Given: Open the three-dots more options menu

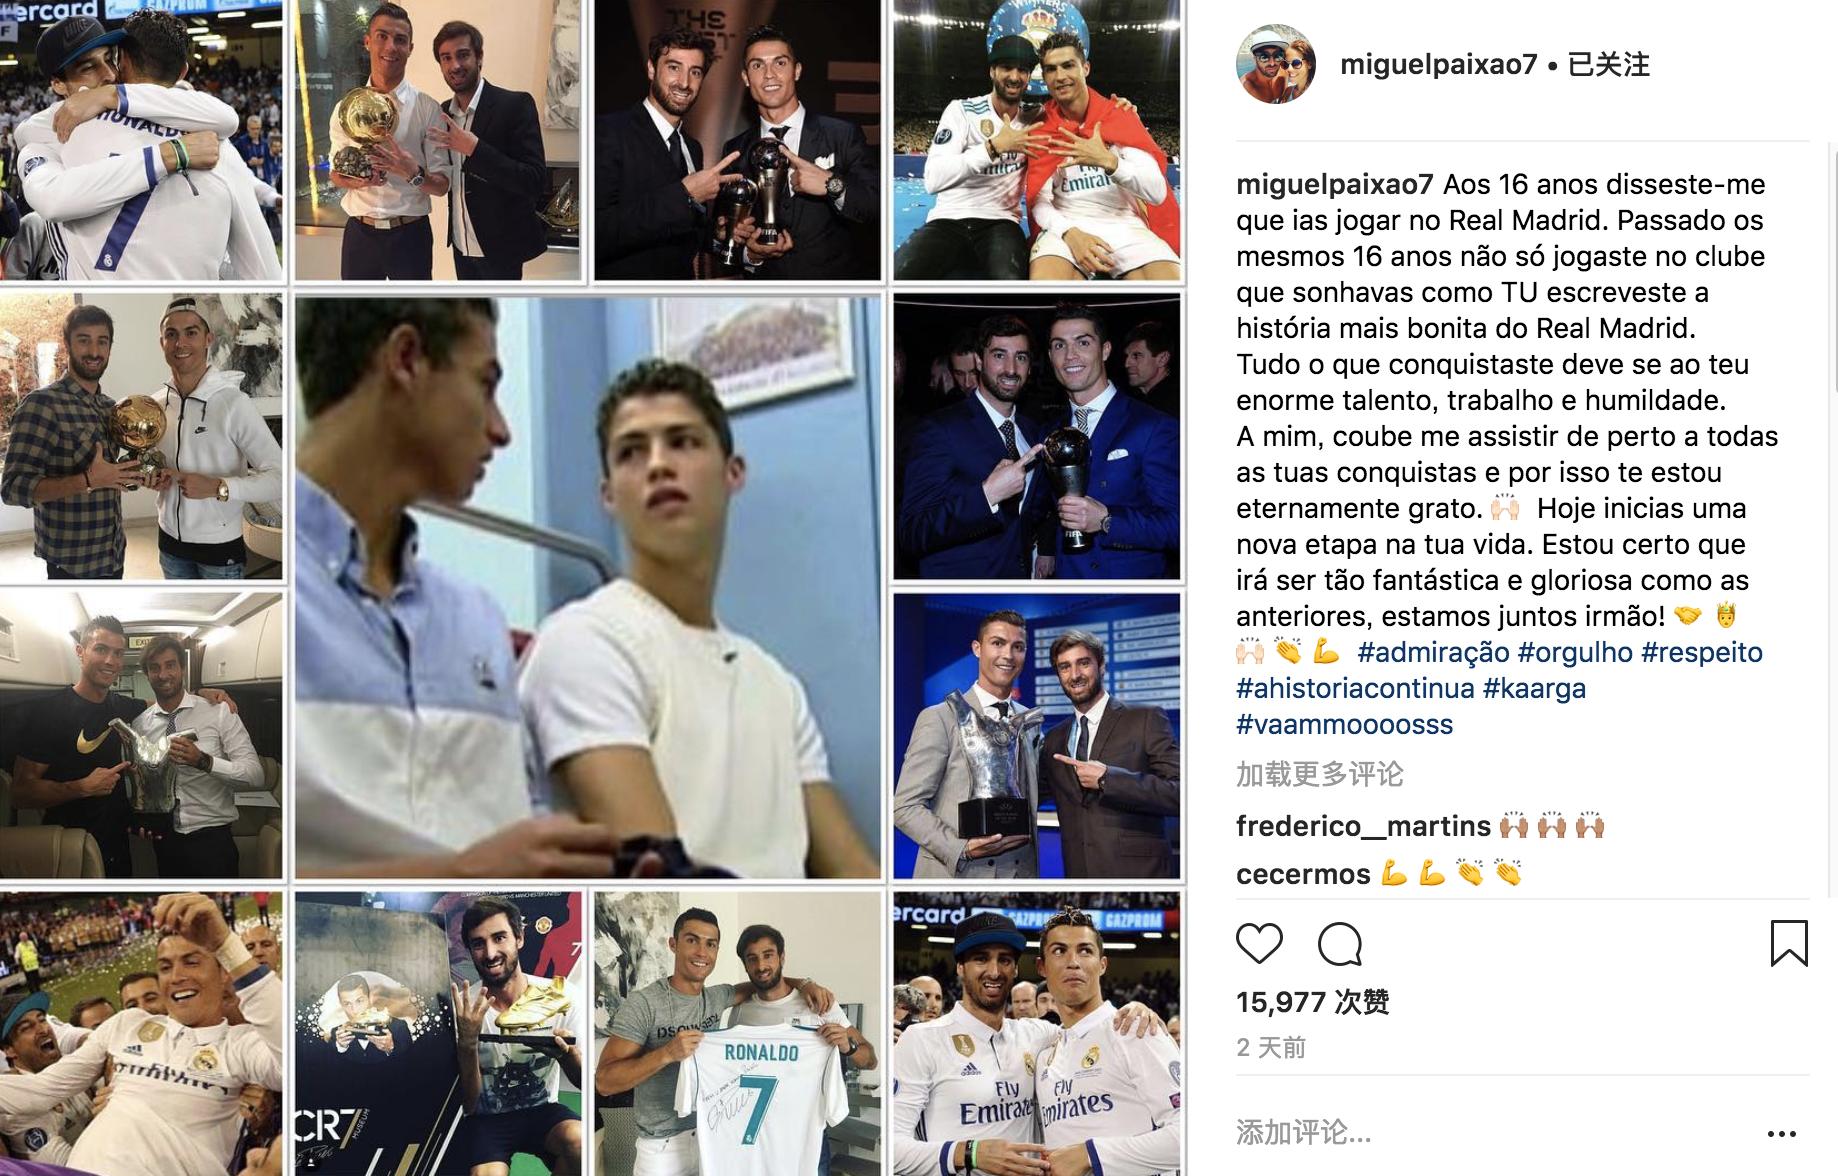Looking at the screenshot, I should 1782,1133.
